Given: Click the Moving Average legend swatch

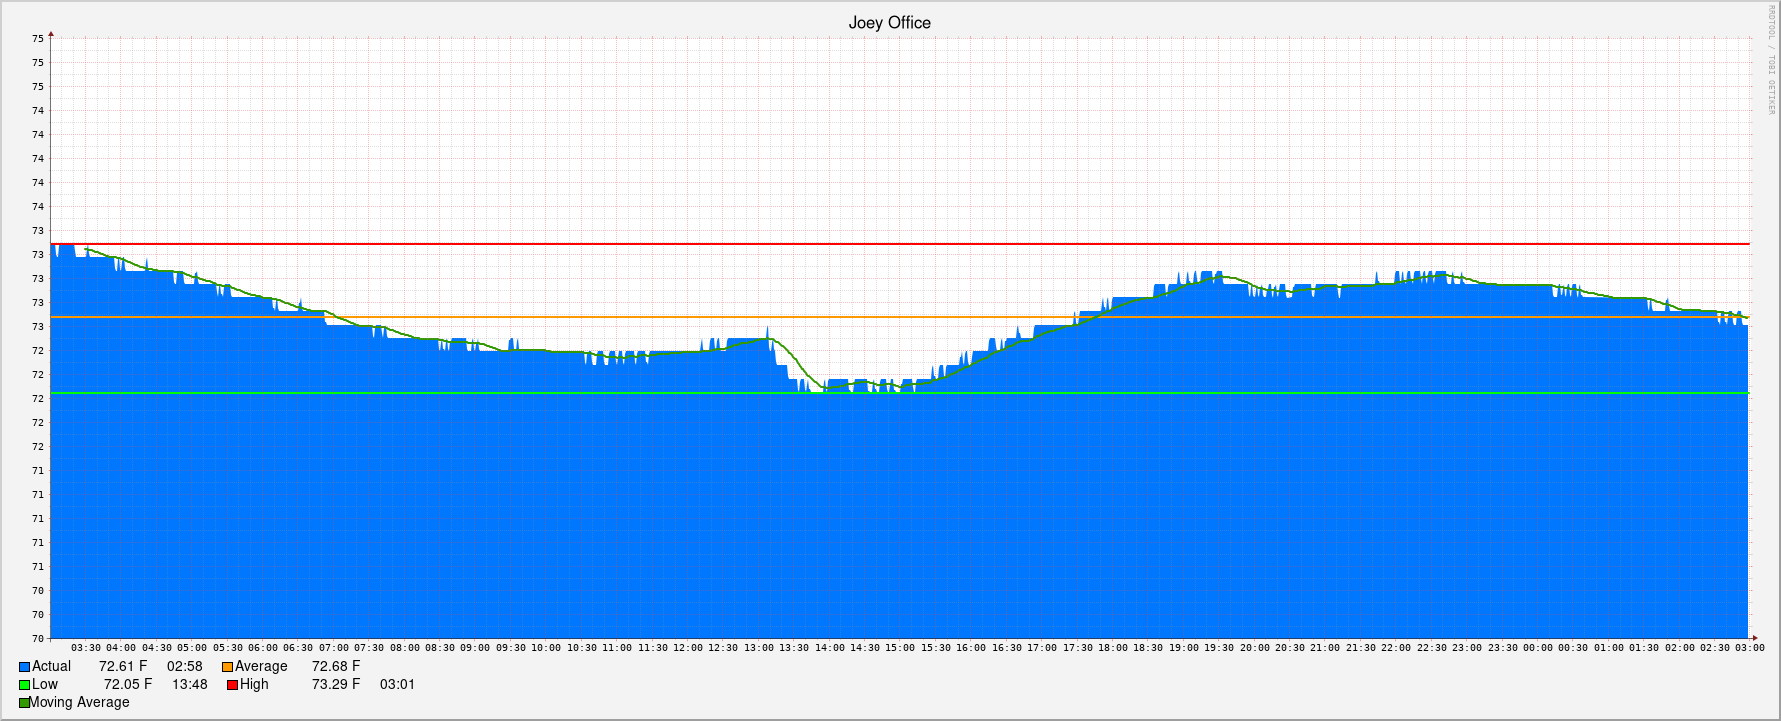Looking at the screenshot, I should coord(24,703).
